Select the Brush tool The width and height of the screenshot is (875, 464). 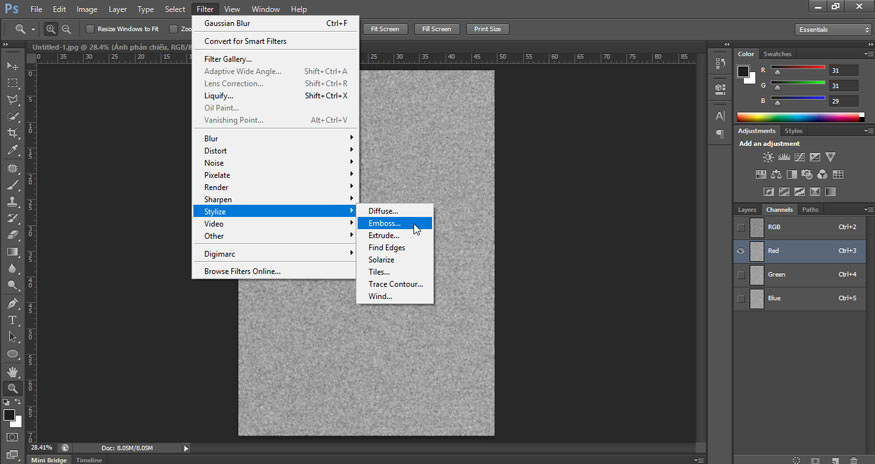(12, 185)
